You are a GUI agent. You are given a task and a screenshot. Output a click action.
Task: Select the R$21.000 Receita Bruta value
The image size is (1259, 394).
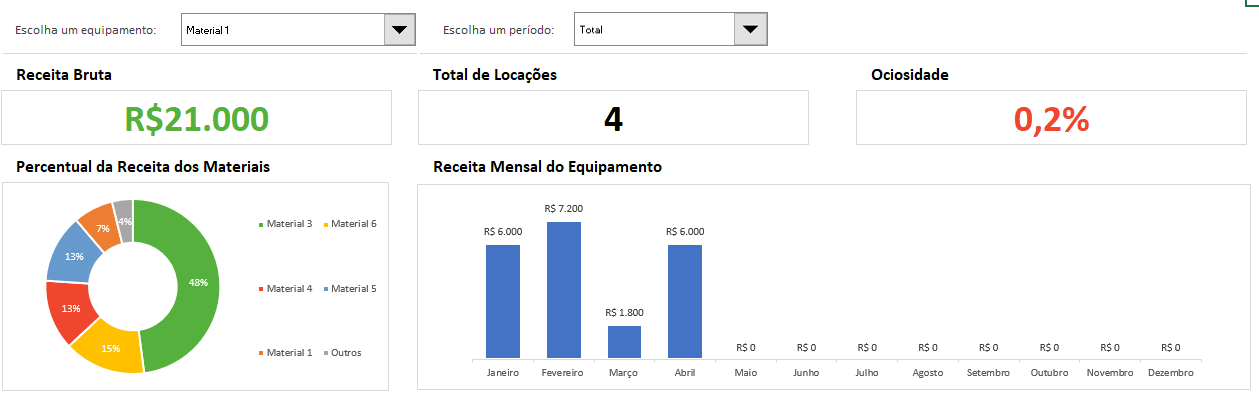(x=197, y=119)
